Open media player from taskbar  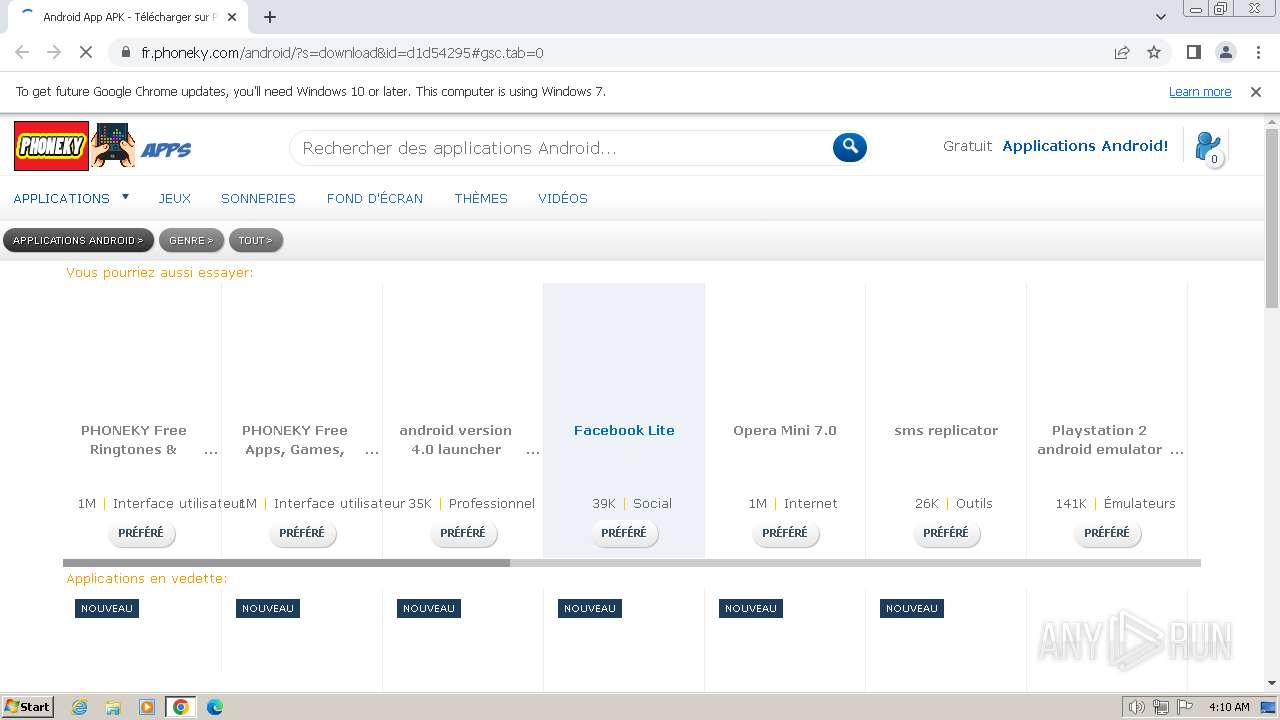coord(147,707)
